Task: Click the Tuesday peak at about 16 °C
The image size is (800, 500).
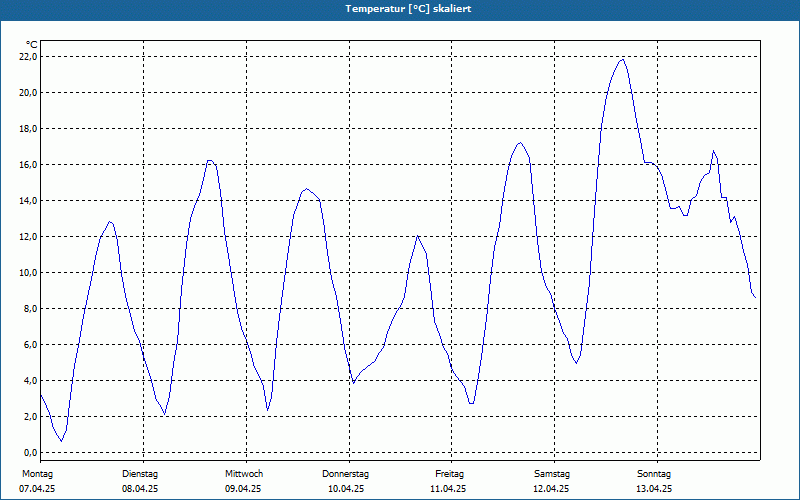Action: click(210, 161)
